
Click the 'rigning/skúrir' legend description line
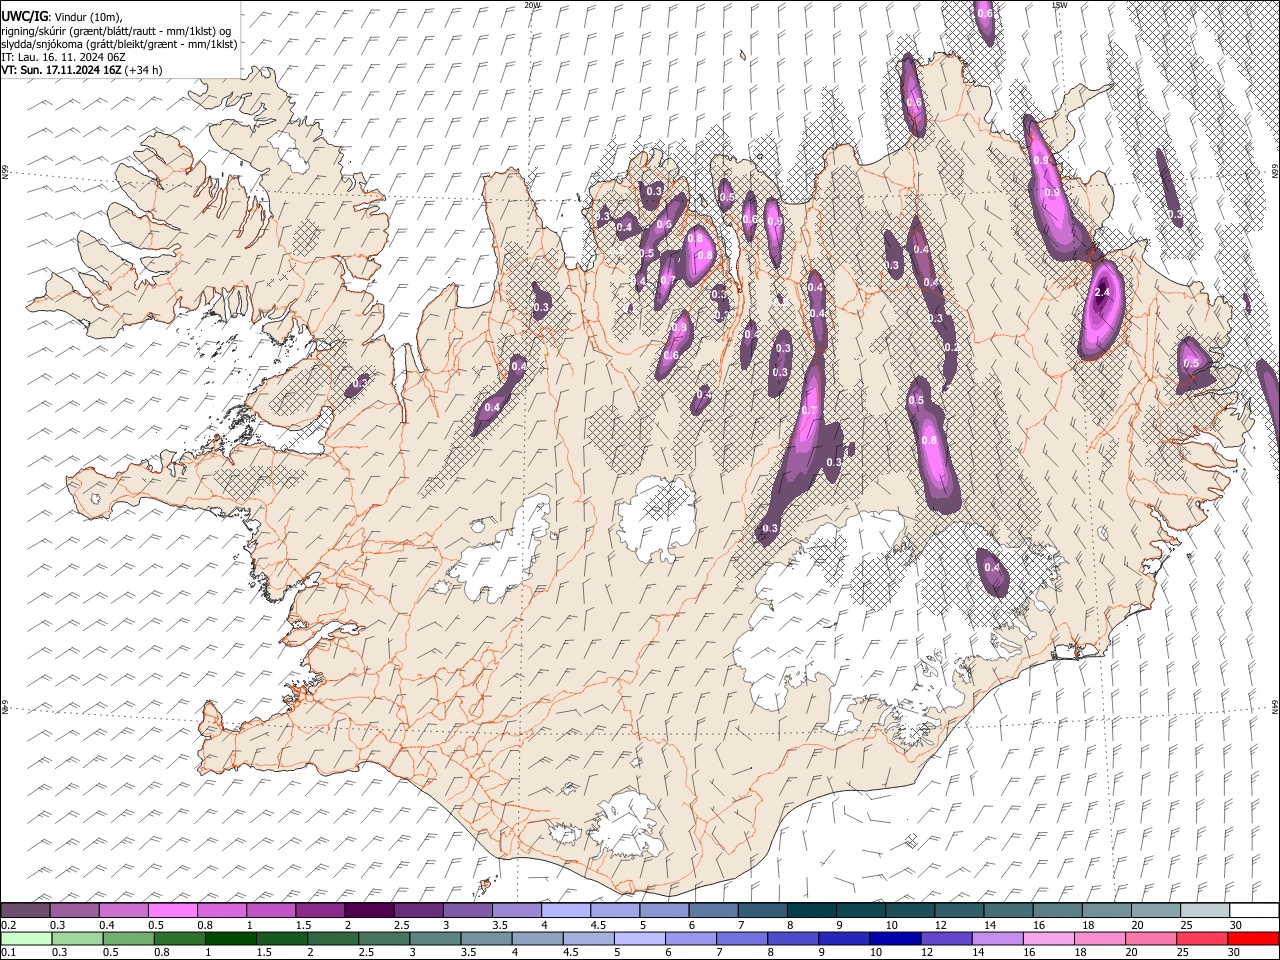point(116,31)
